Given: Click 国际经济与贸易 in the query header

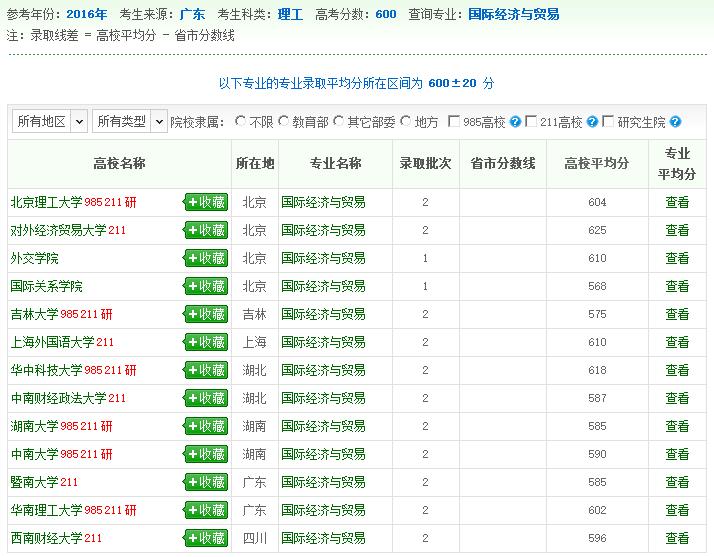Looking at the screenshot, I should (x=514, y=15).
